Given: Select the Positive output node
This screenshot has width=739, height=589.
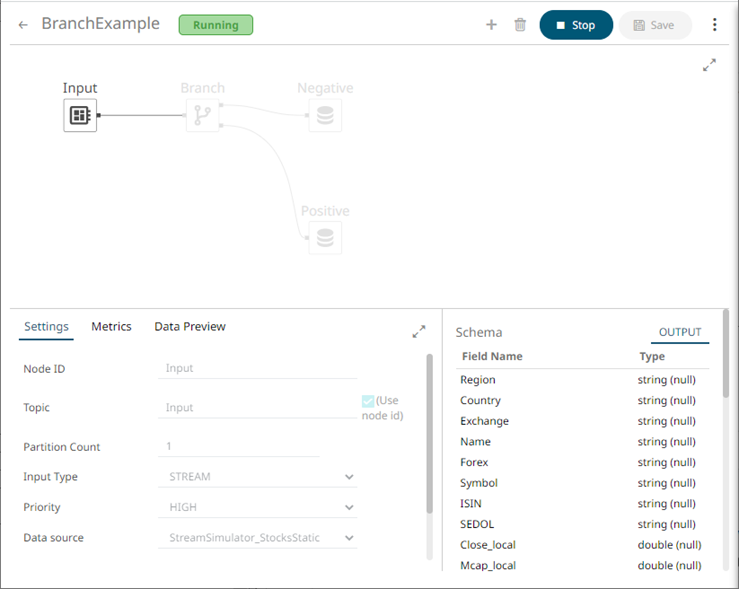Looking at the screenshot, I should [324, 238].
